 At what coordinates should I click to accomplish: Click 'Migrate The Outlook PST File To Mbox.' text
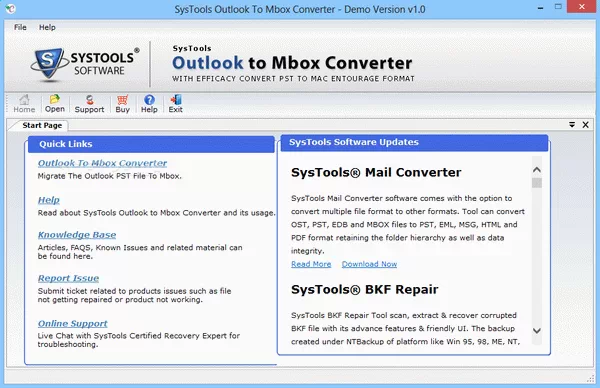109,176
